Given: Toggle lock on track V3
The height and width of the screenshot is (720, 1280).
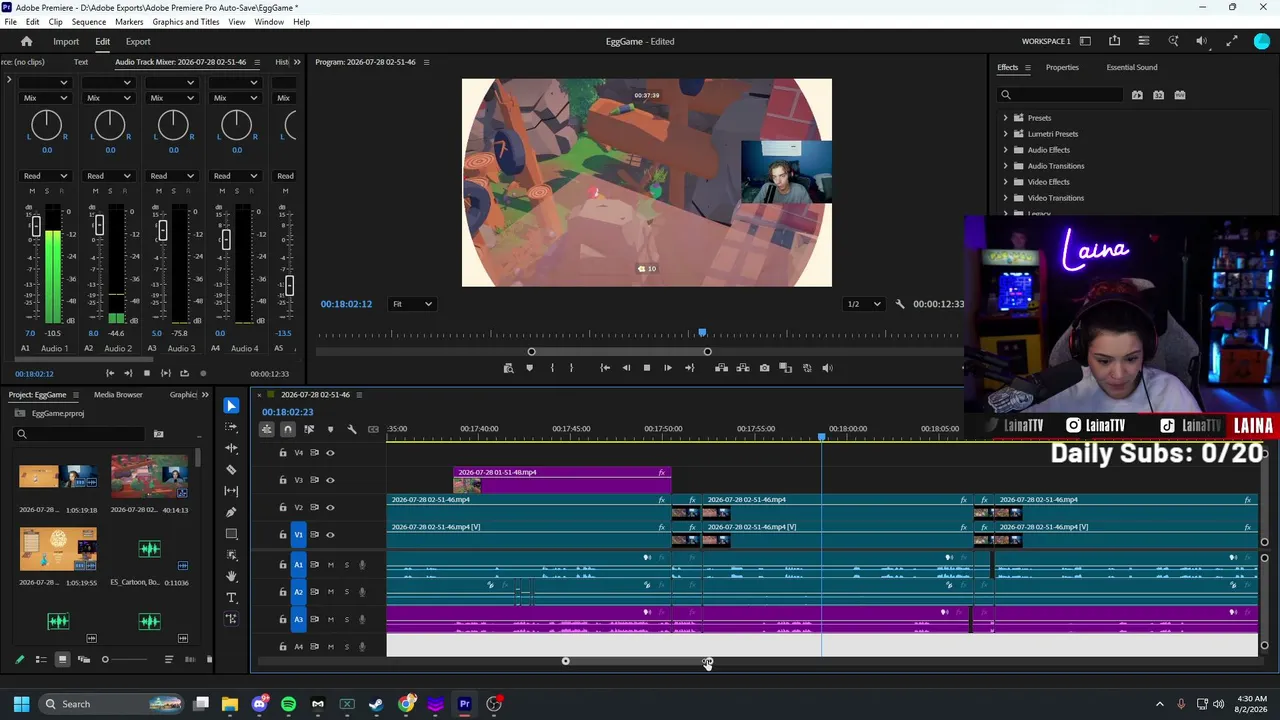Looking at the screenshot, I should click(283, 480).
